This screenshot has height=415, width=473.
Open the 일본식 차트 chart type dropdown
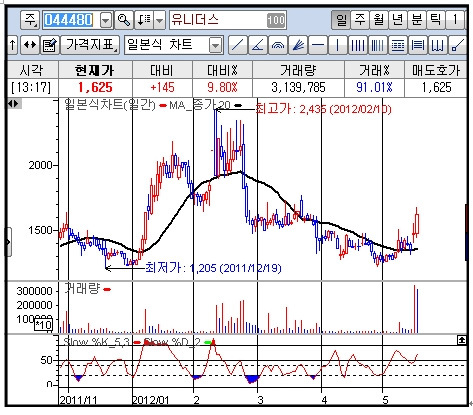pyautogui.click(x=216, y=45)
